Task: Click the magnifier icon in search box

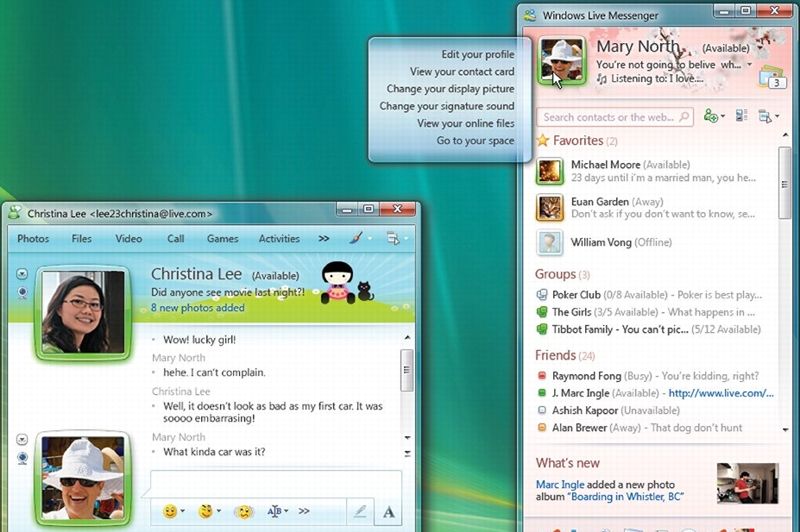Action: click(x=684, y=117)
